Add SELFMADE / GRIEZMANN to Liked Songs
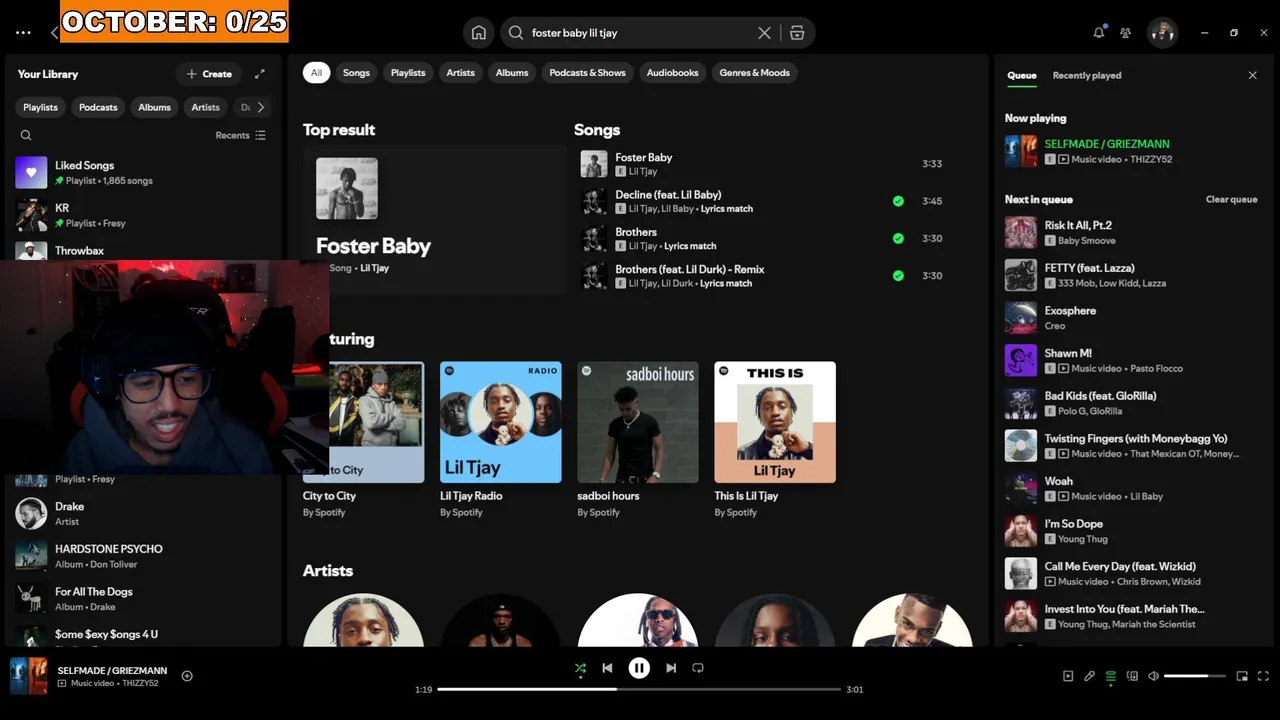 [187, 676]
